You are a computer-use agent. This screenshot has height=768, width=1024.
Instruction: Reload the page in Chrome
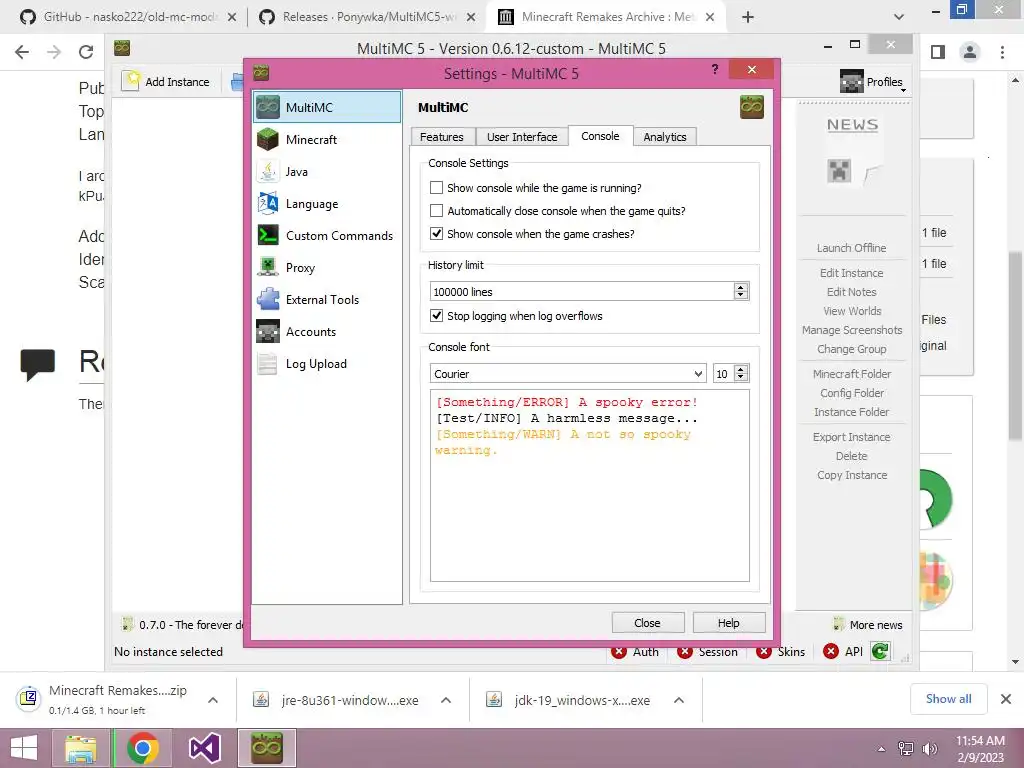coord(86,52)
